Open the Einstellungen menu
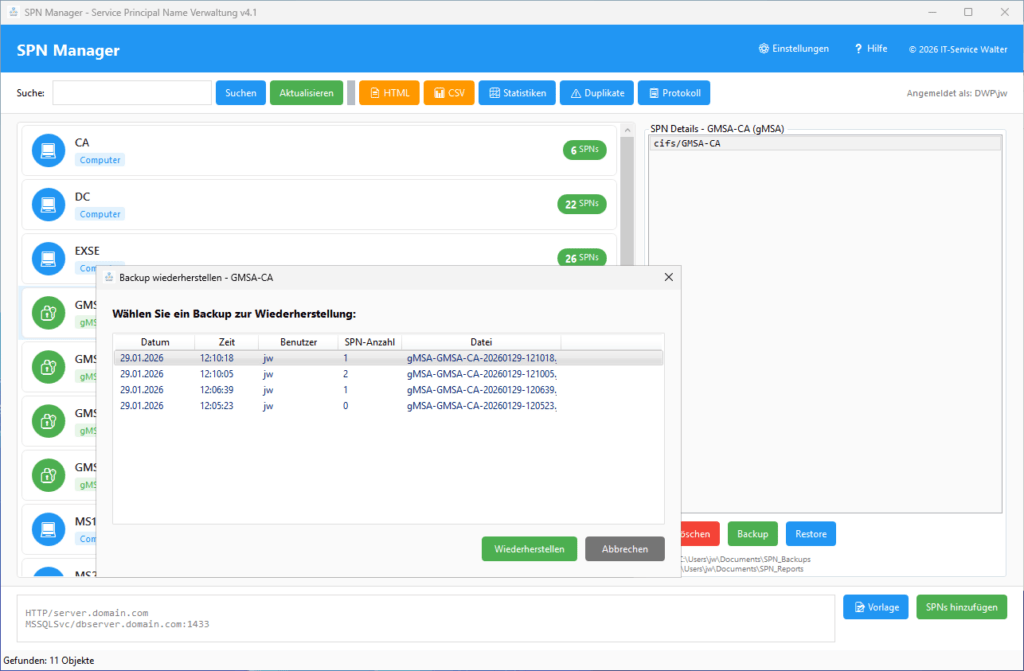This screenshot has width=1024, height=671. click(x=793, y=47)
